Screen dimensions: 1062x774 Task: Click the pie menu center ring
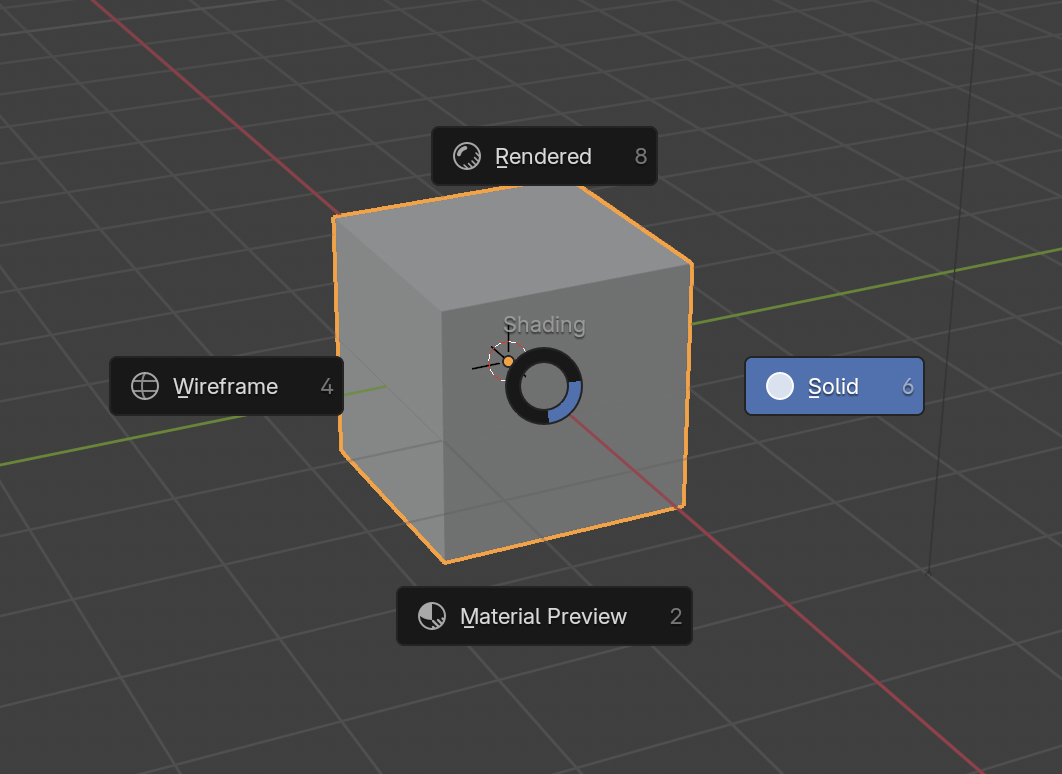tap(544, 386)
